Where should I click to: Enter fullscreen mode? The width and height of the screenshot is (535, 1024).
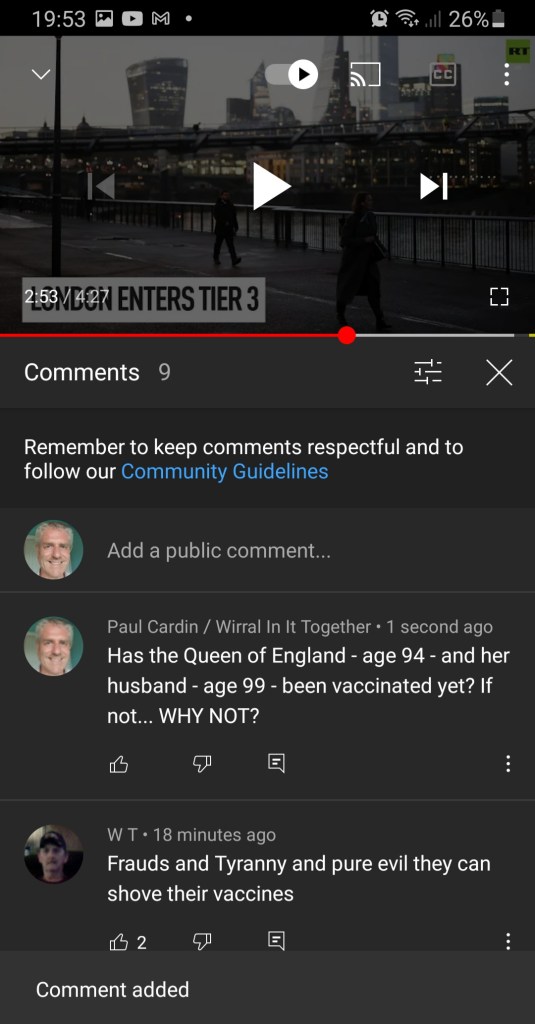click(x=499, y=297)
